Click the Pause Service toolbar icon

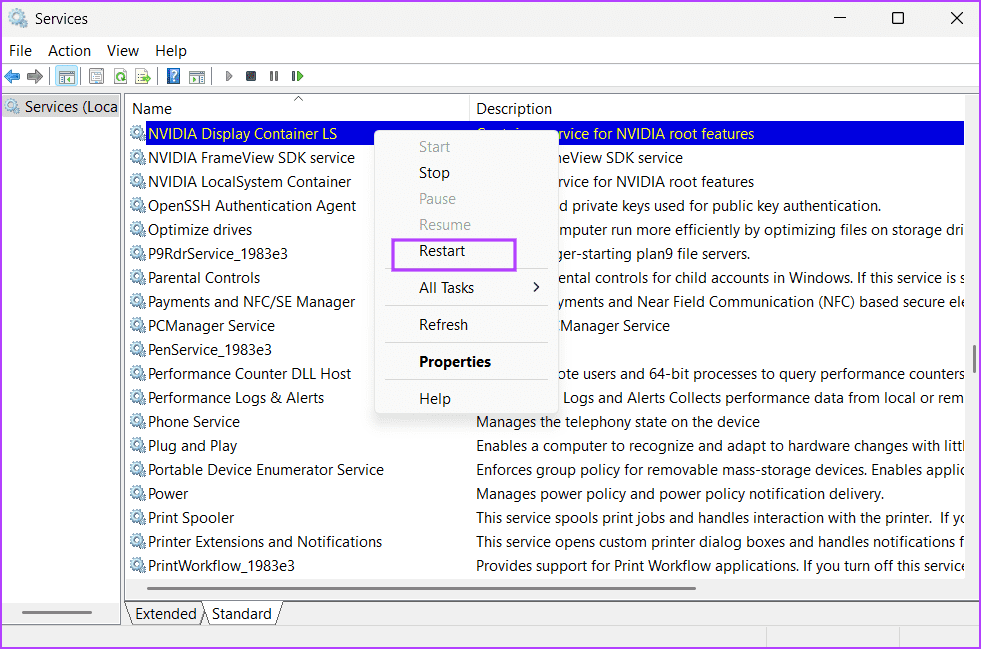coord(274,76)
